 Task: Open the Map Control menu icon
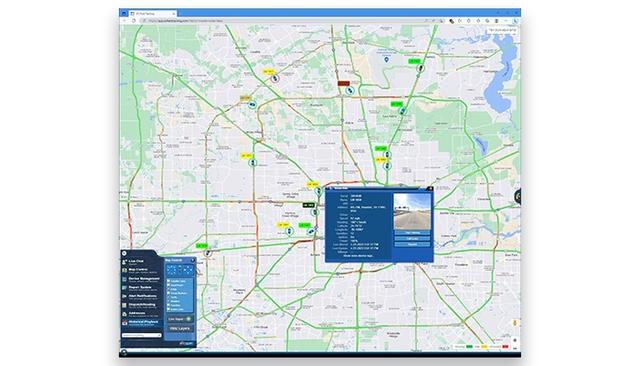coord(124,270)
